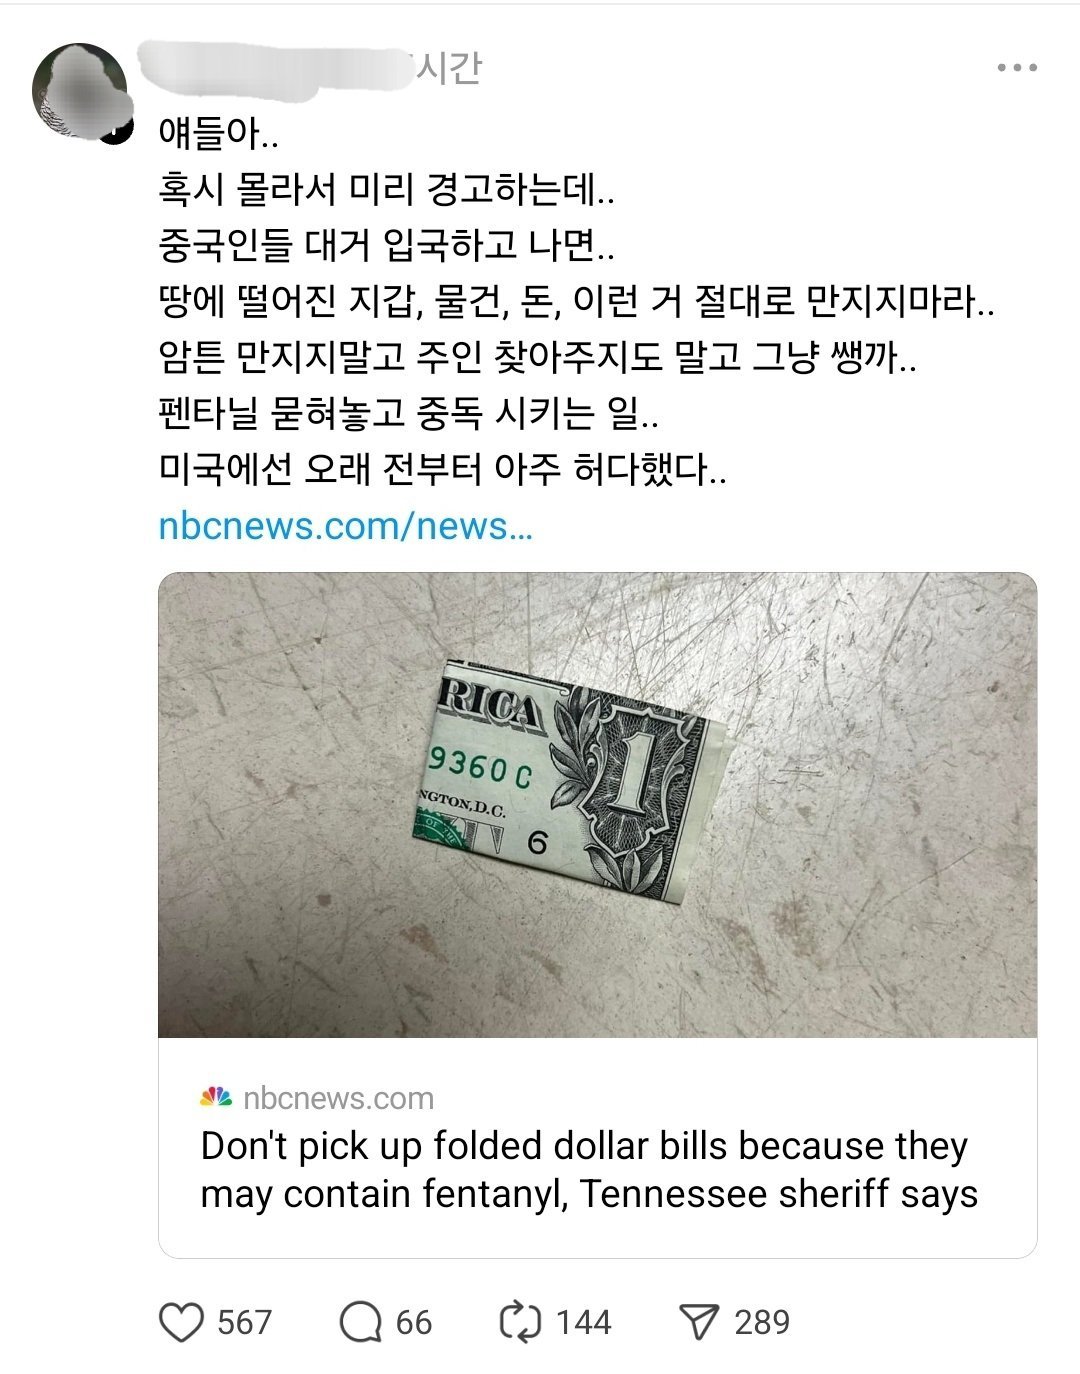
Task: Click the blurred username beside avatar
Action: coord(275,68)
